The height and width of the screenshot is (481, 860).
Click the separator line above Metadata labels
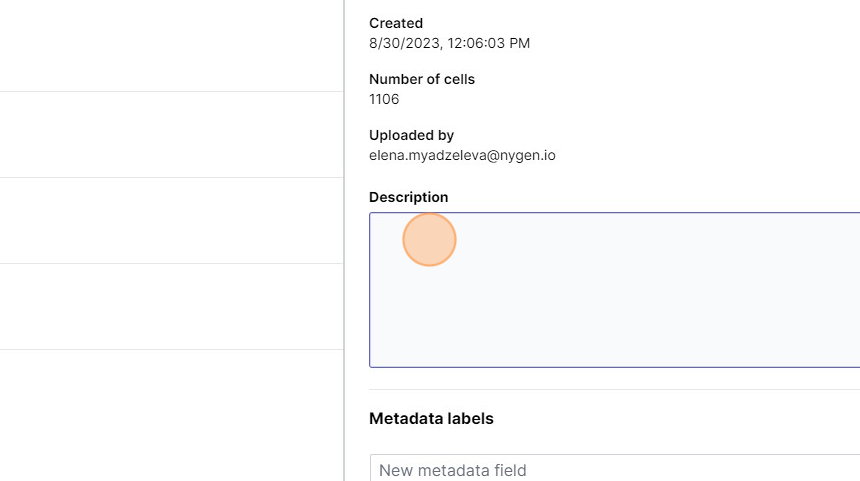[614, 389]
